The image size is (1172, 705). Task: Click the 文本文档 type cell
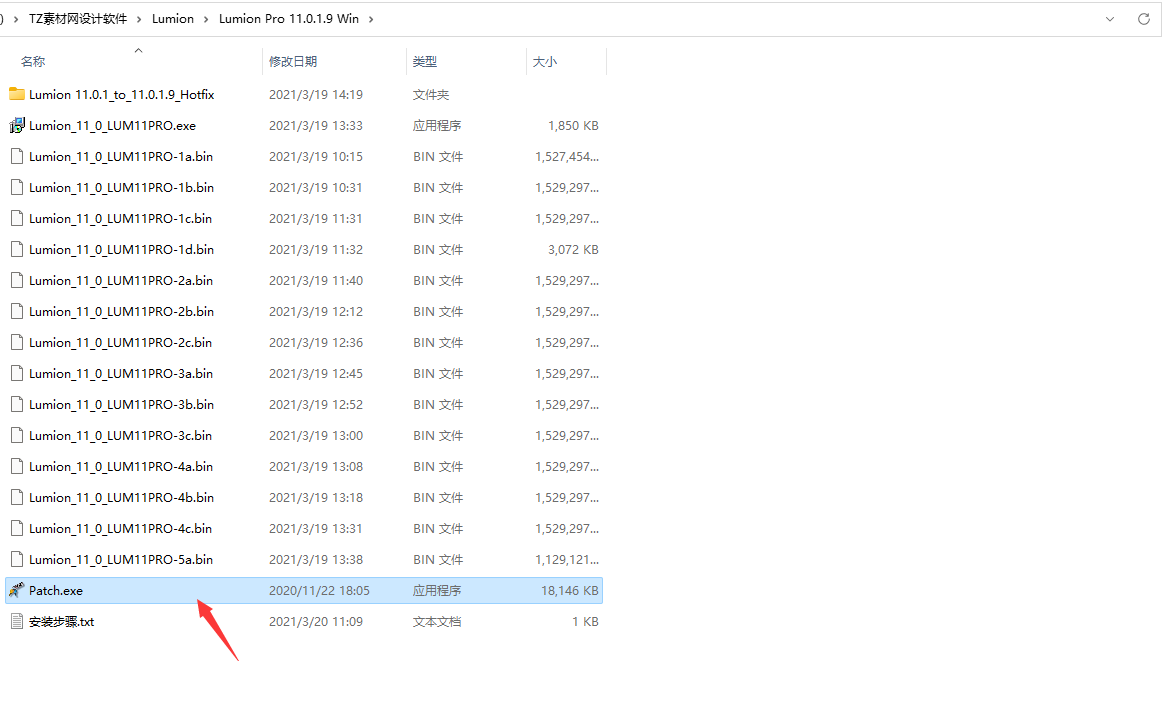(x=437, y=621)
